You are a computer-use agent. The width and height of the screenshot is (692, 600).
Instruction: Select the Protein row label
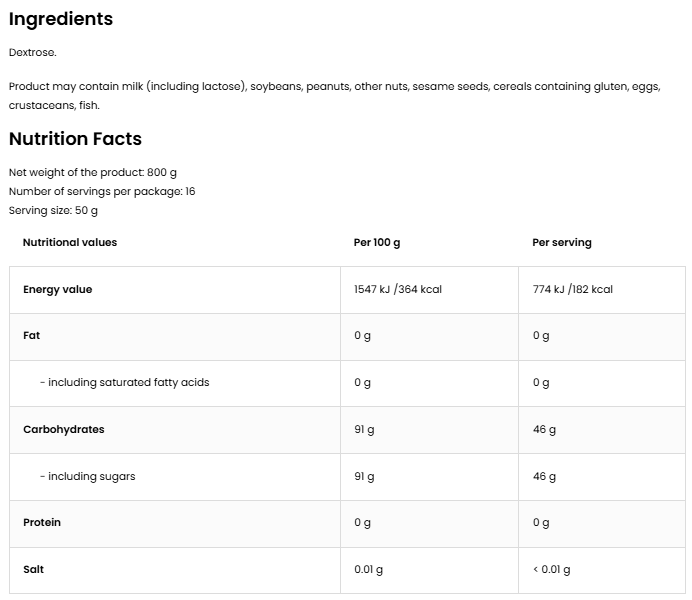tap(42, 522)
